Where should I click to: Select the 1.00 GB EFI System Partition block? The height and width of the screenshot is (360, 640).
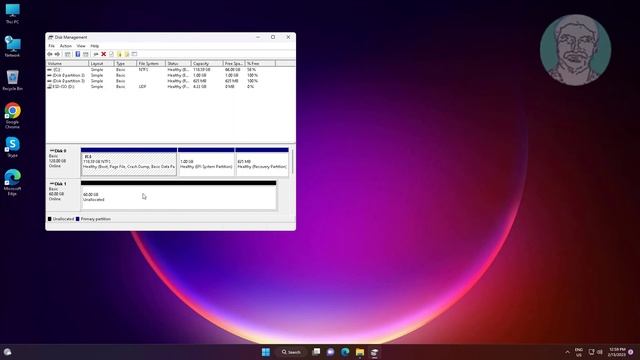pos(206,162)
